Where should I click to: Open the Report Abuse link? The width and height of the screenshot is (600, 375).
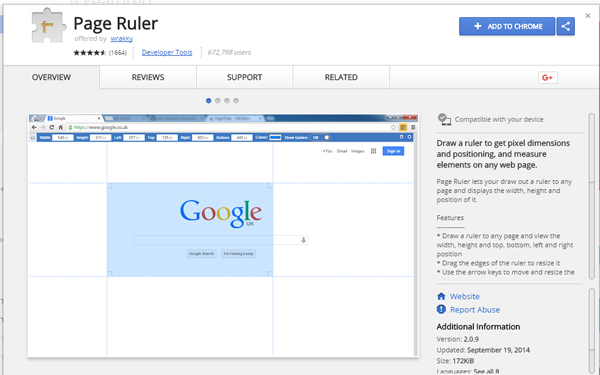pyautogui.click(x=475, y=310)
